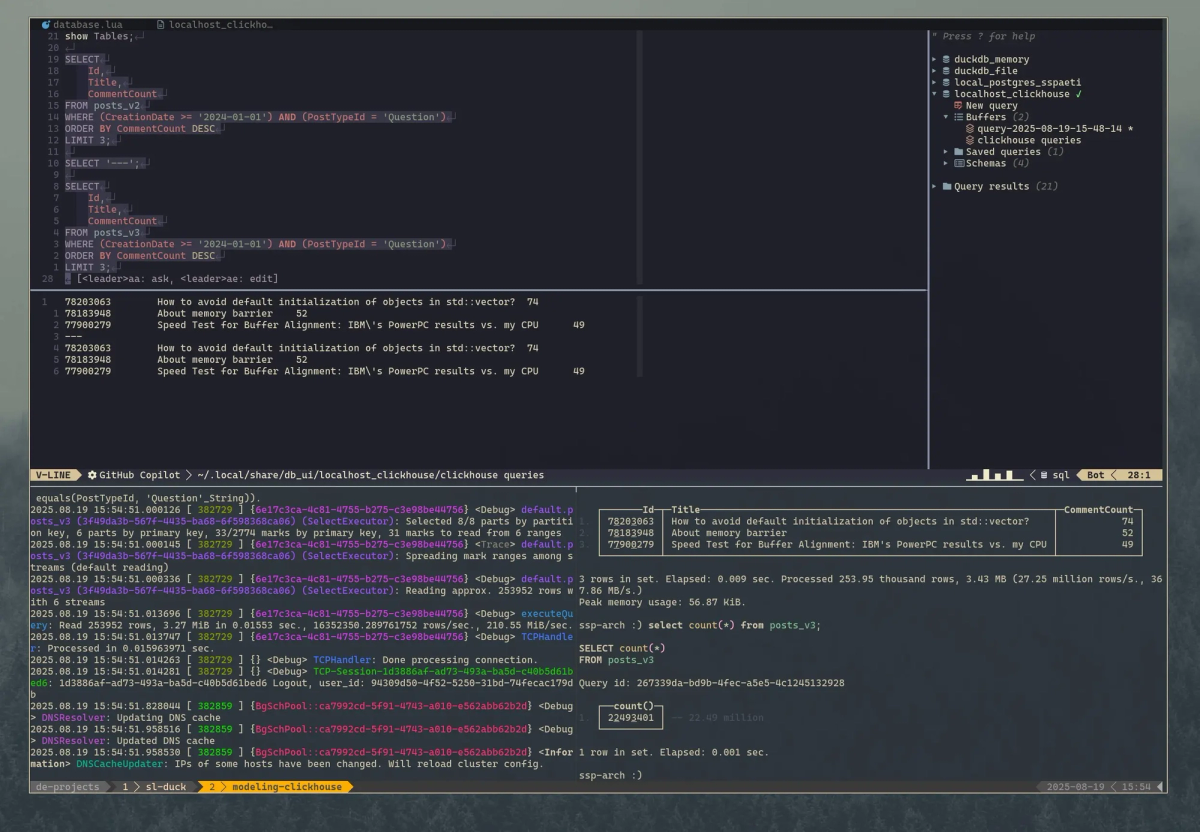The image size is (1200, 832).
Task: Click the Title header in ClickHouse client table
Action: click(x=686, y=510)
